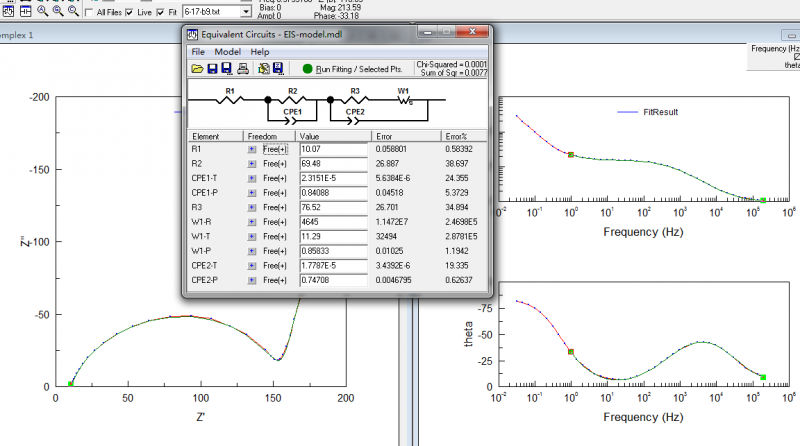This screenshot has width=800, height=446.
Task: Open the File menu in Equivalent Circuits
Action: click(x=197, y=51)
